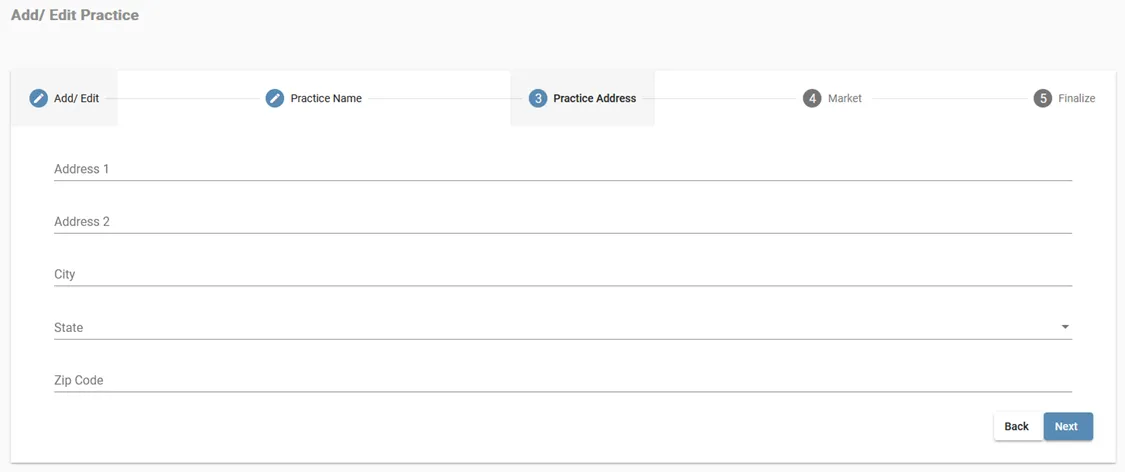Focus the Address 1 input field
1125x472 pixels.
click(x=562, y=169)
